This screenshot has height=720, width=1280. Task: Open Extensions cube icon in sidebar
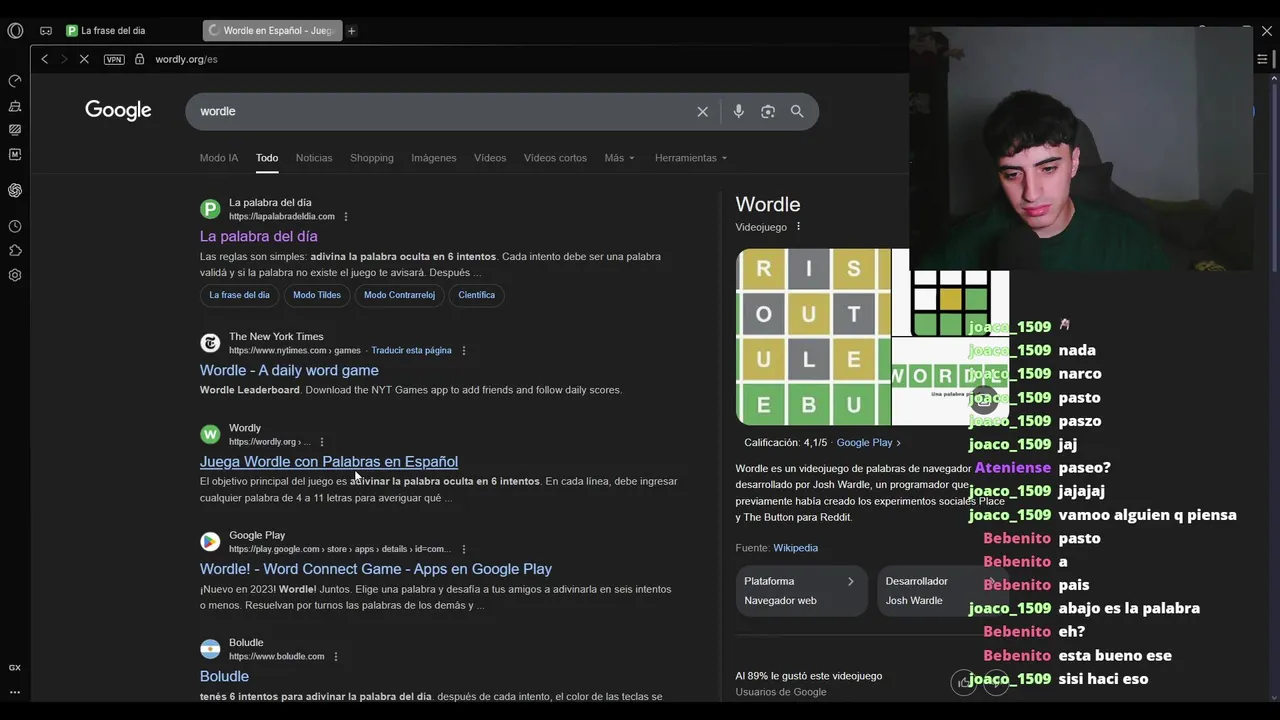point(15,251)
